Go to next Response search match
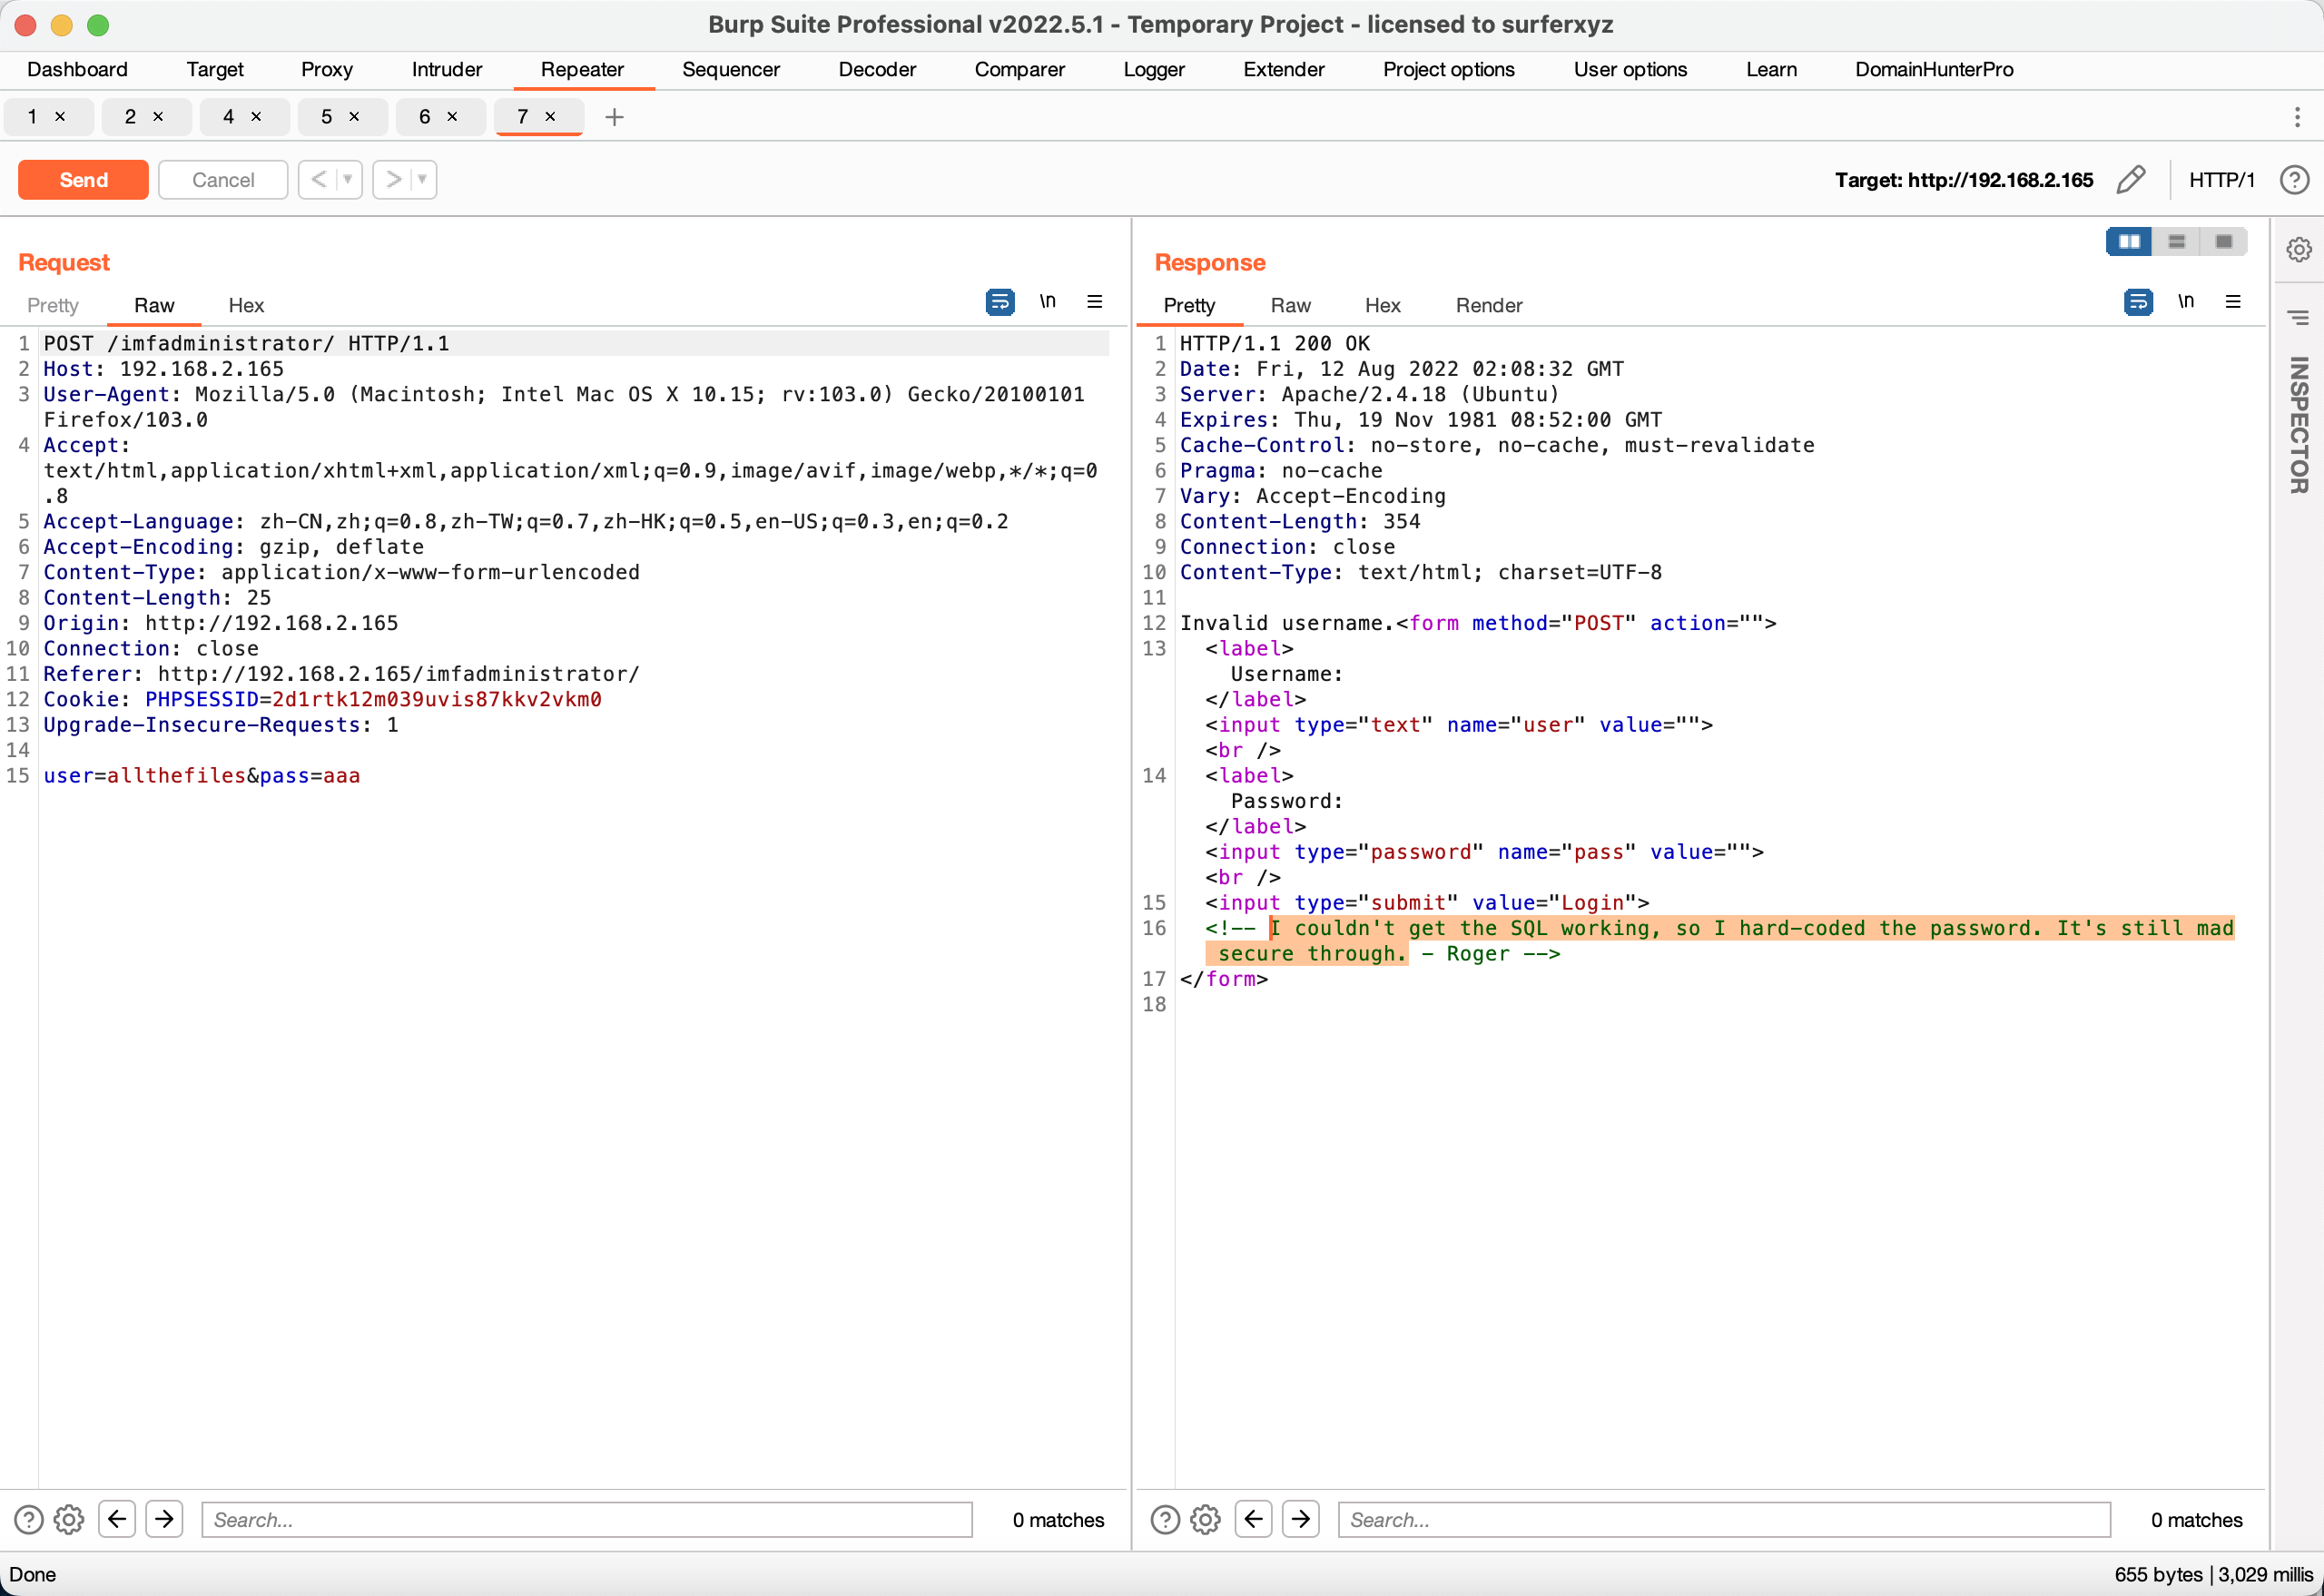Image resolution: width=2324 pixels, height=1596 pixels. [1301, 1520]
